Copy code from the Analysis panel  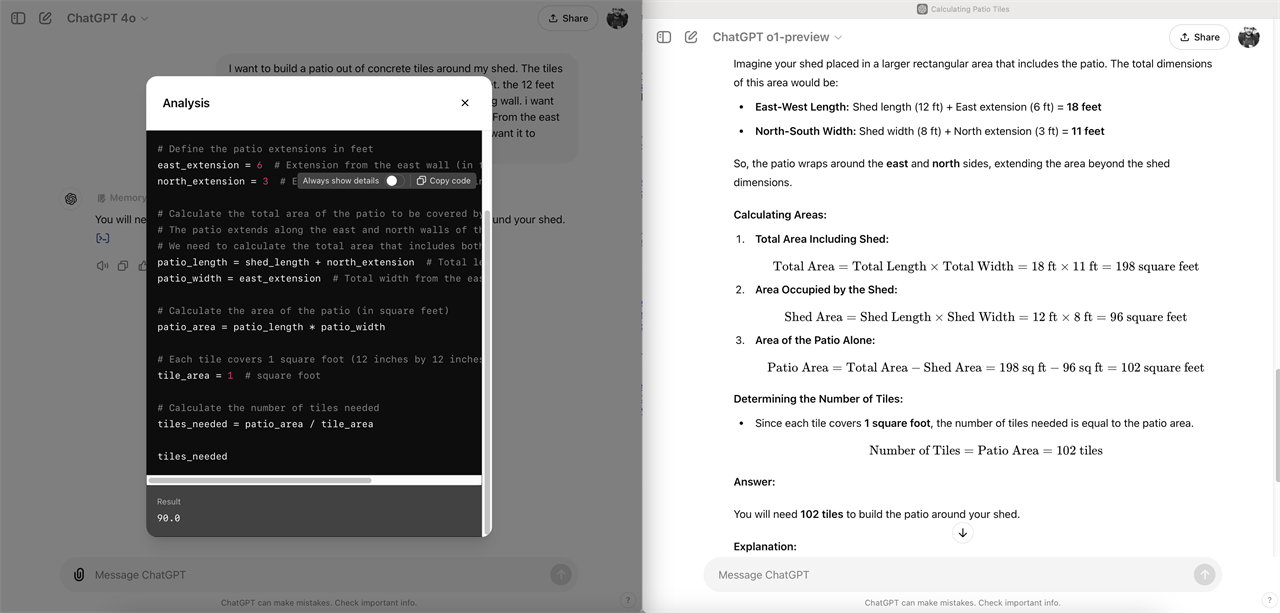pos(443,181)
